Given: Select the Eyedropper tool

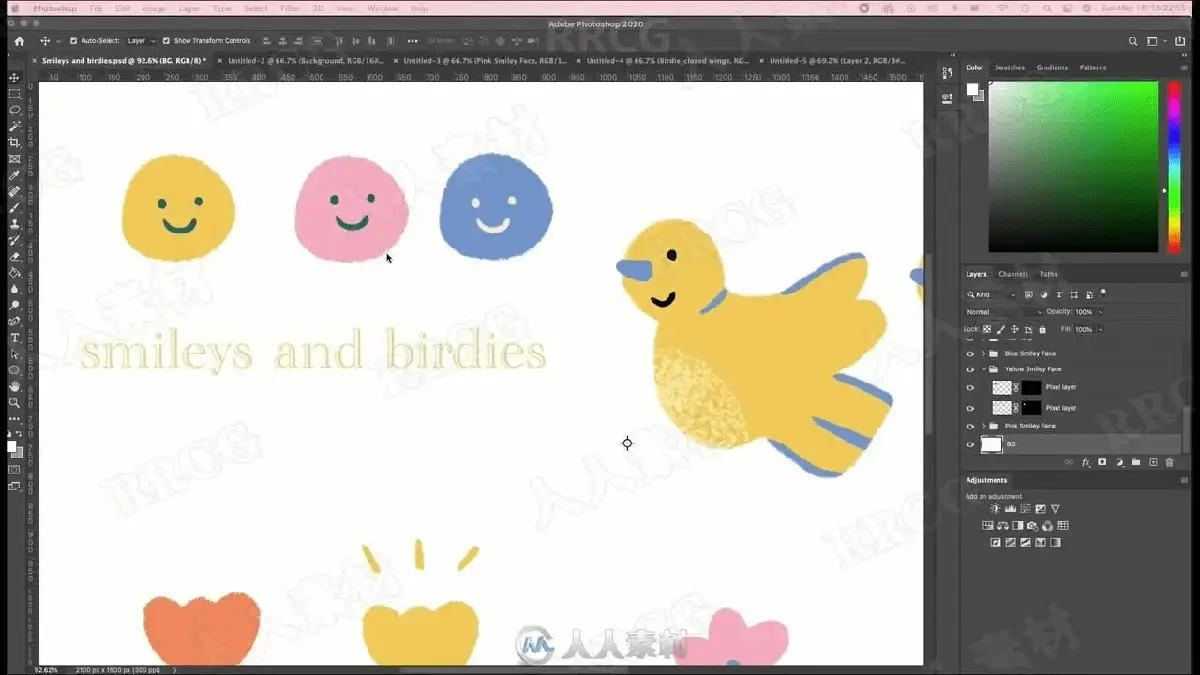Looking at the screenshot, I should tap(14, 175).
